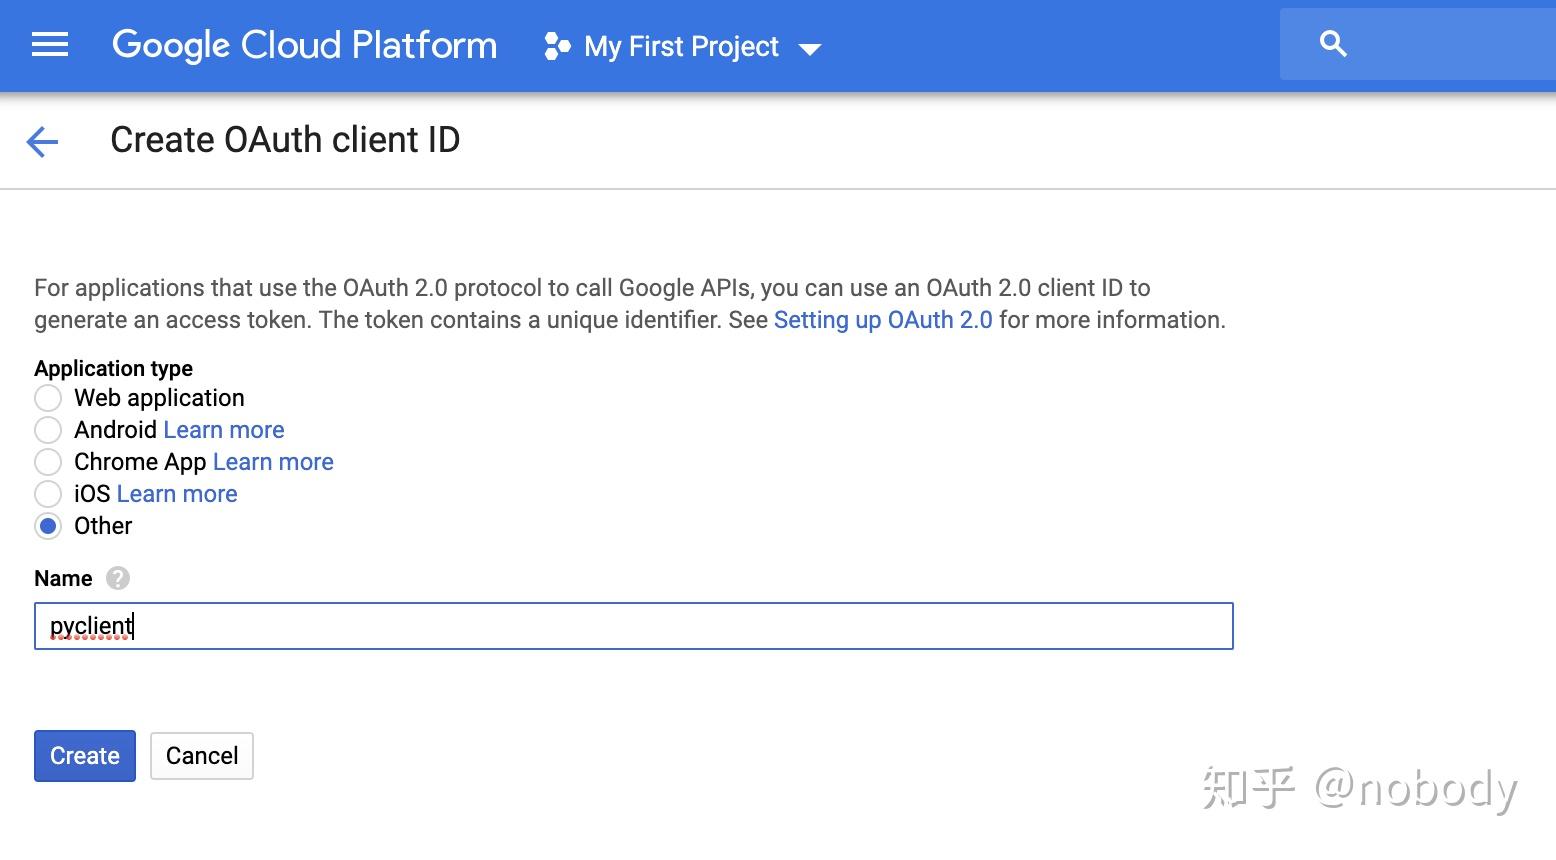1556x860 pixels.
Task: Click the Name help question-mark icon
Action: click(x=117, y=579)
